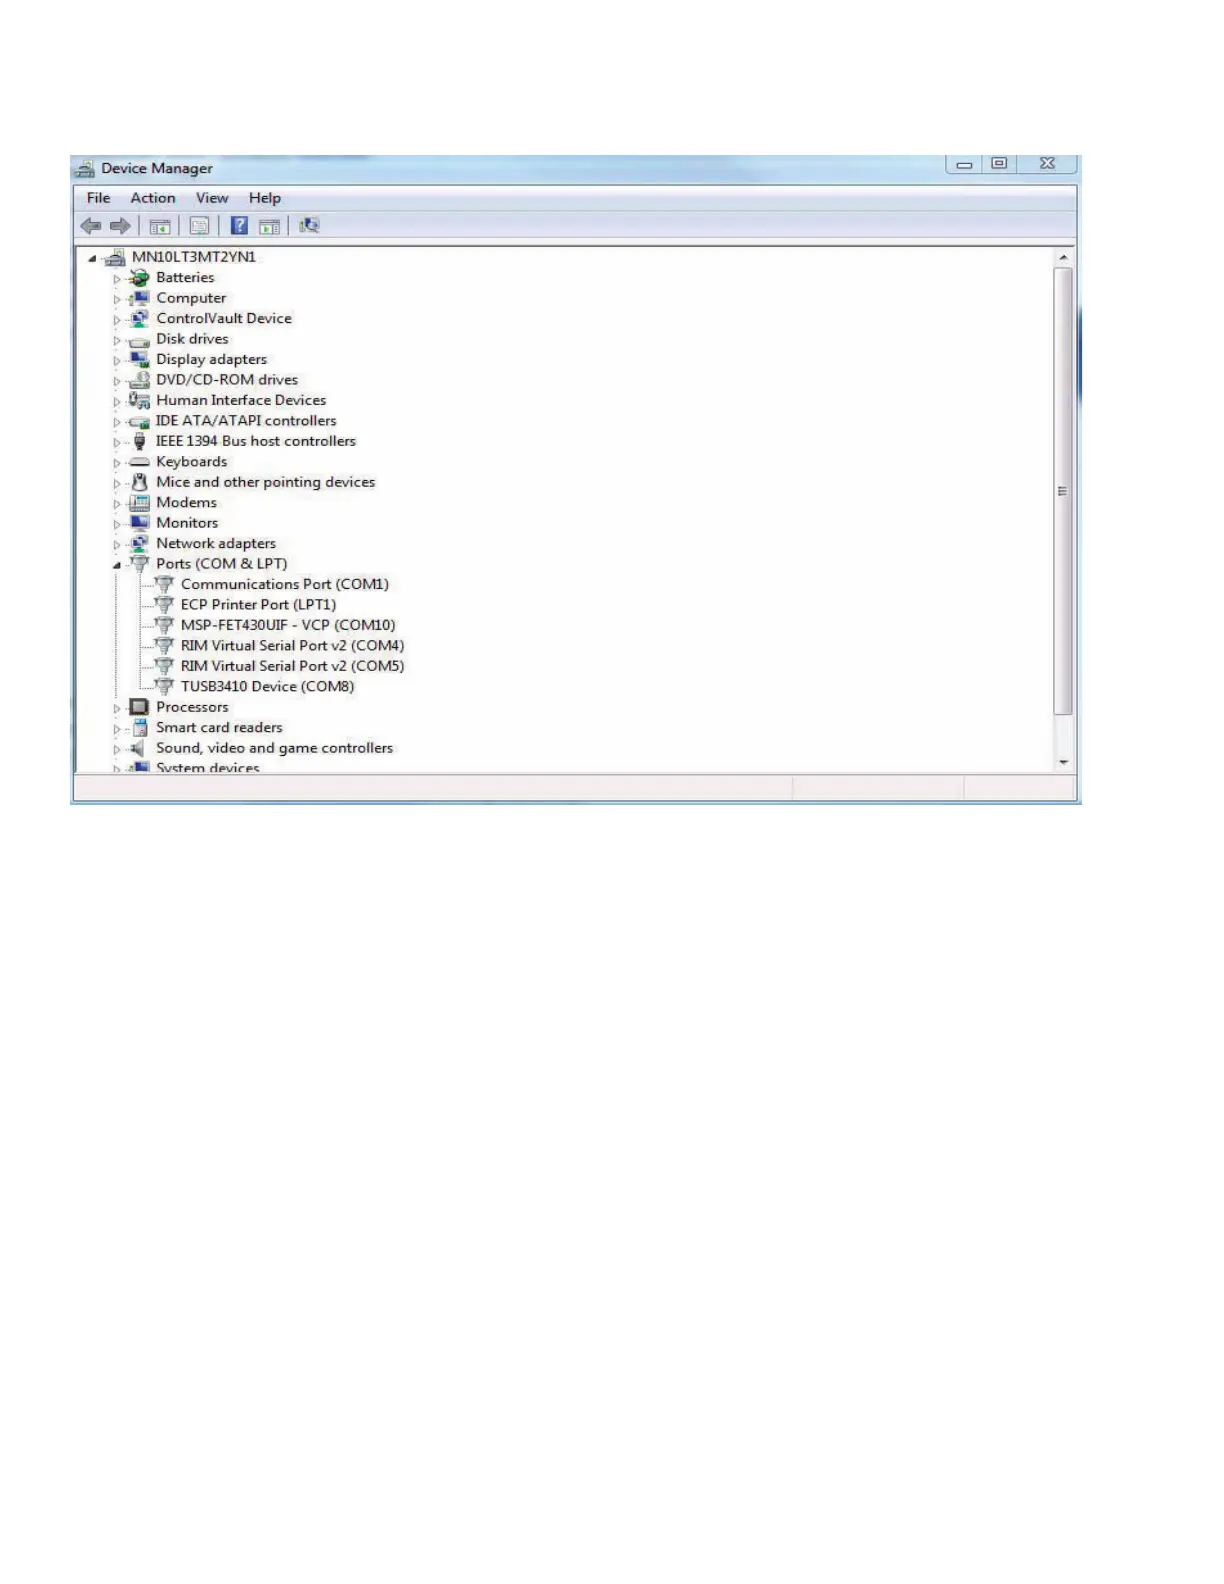Select the Computer tree item label

click(x=191, y=298)
